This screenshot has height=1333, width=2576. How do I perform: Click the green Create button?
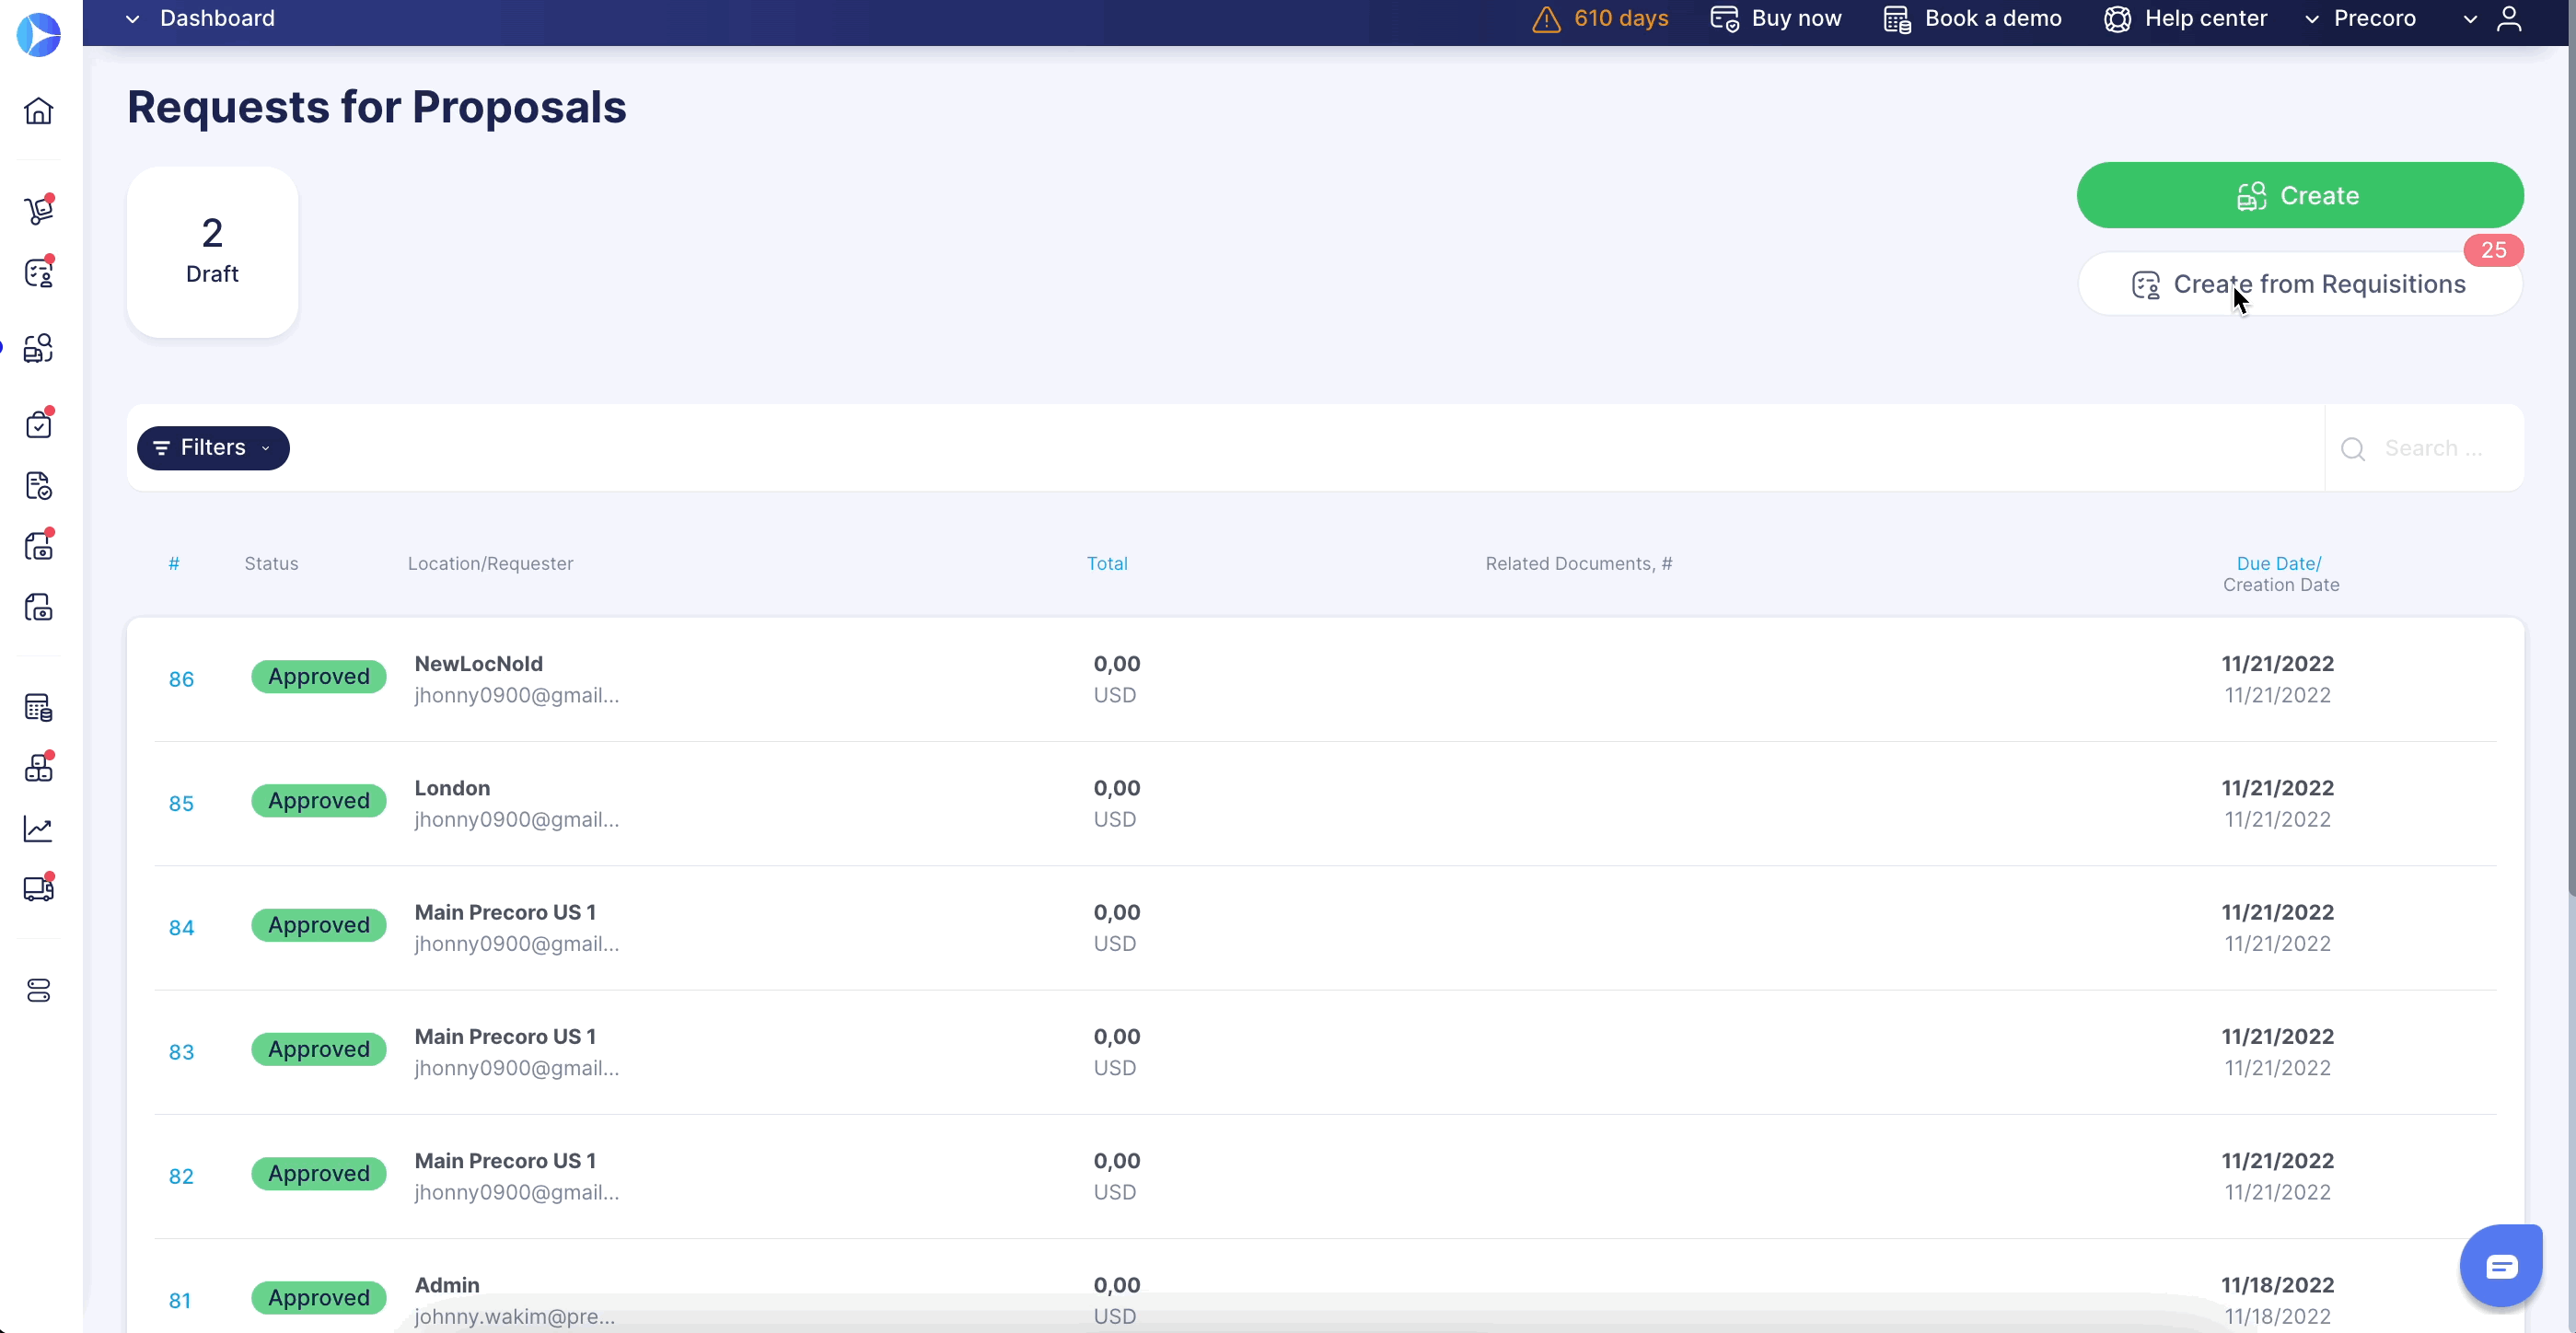pyautogui.click(x=2300, y=195)
